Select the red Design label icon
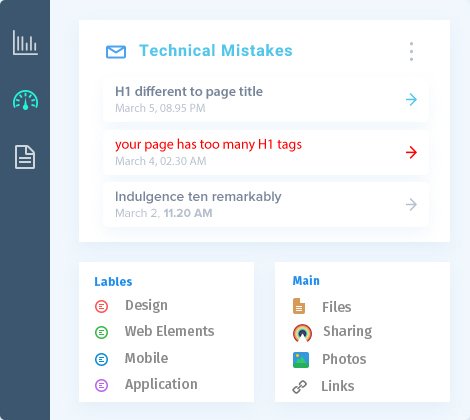This screenshot has height=420, width=470. 101,306
